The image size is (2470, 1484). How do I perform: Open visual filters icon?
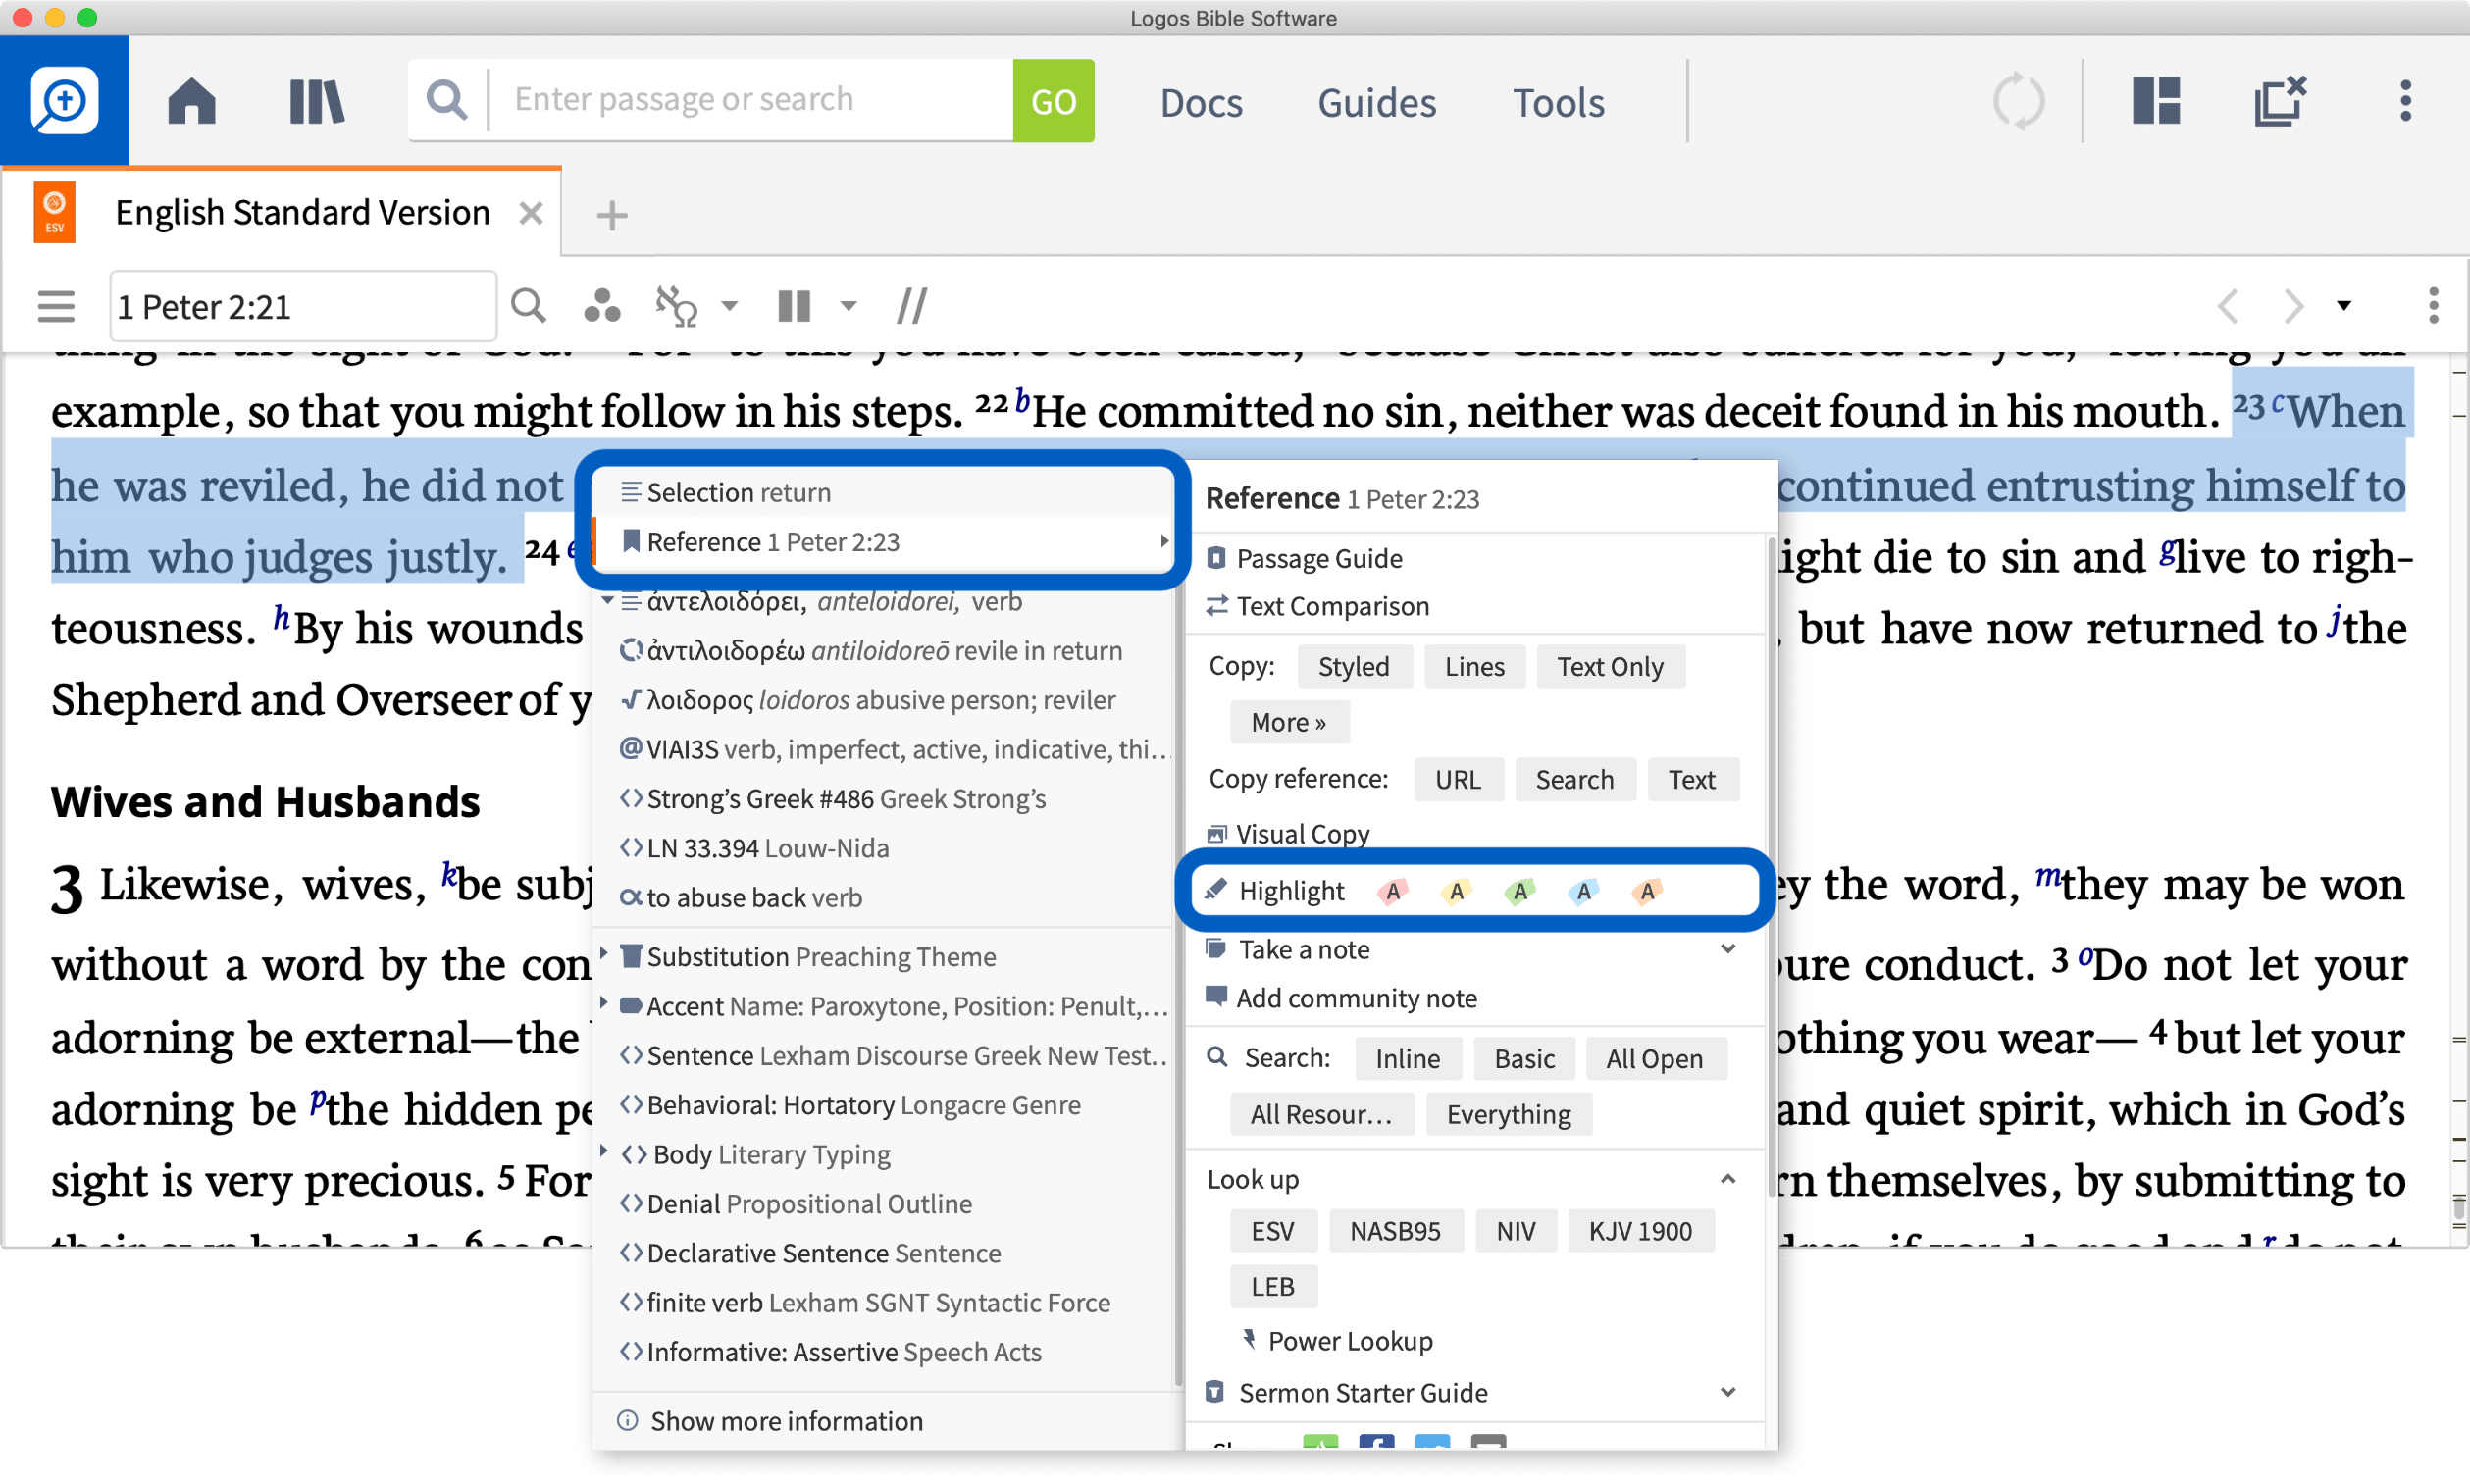[x=602, y=306]
